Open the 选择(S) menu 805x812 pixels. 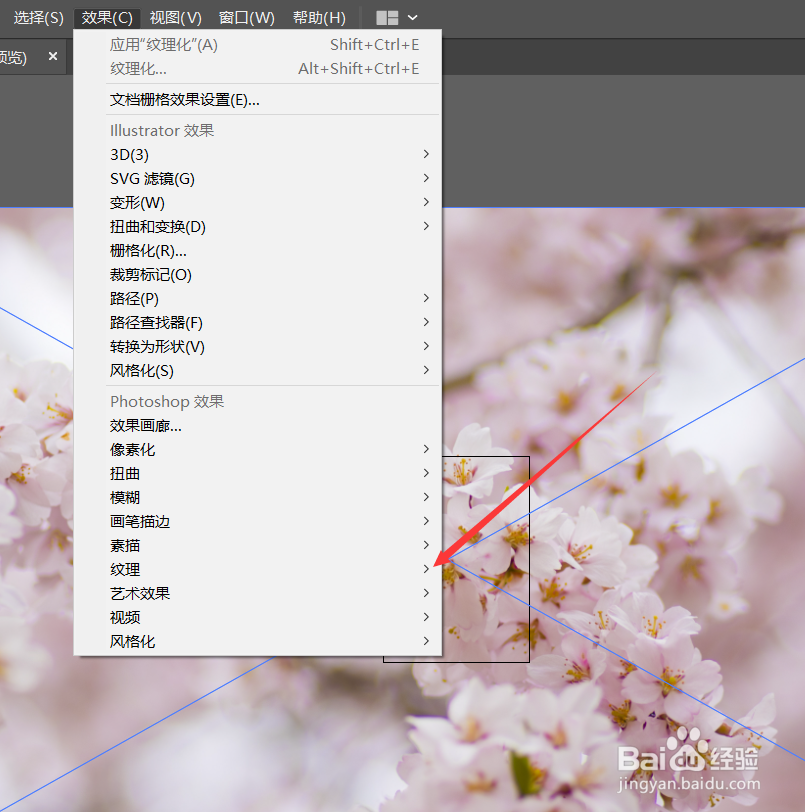(38, 18)
